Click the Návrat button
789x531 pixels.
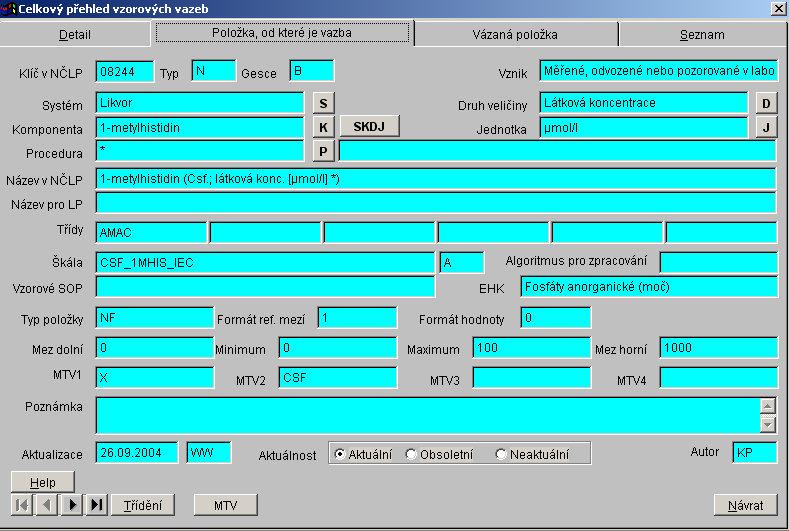coord(745,505)
